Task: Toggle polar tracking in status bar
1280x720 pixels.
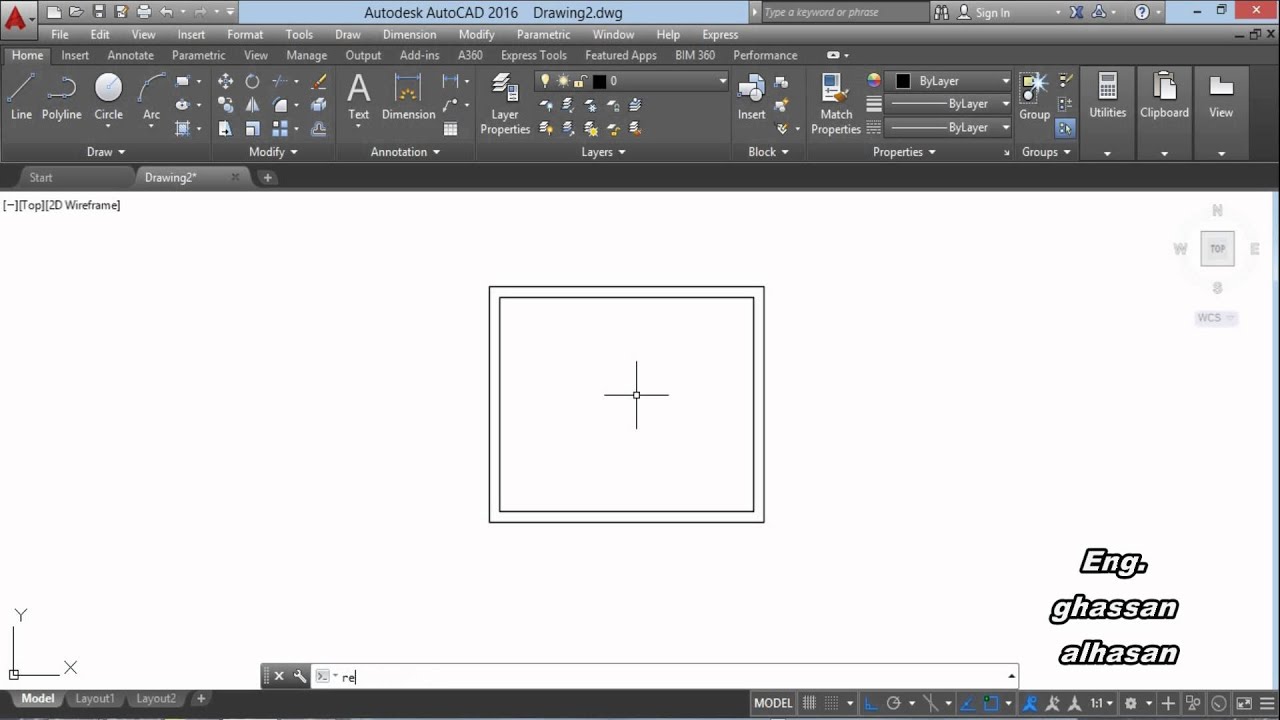Action: tap(894, 703)
